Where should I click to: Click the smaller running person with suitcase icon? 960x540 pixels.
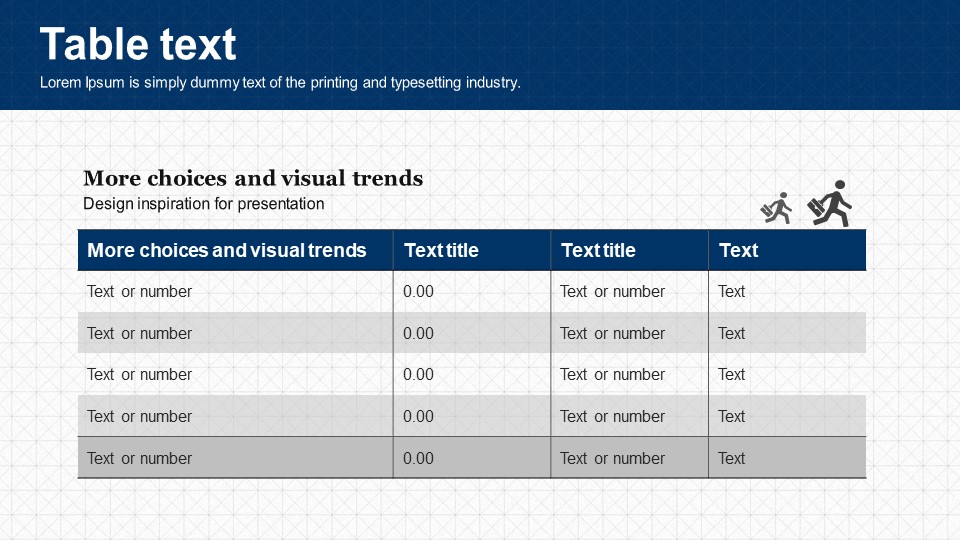[776, 208]
